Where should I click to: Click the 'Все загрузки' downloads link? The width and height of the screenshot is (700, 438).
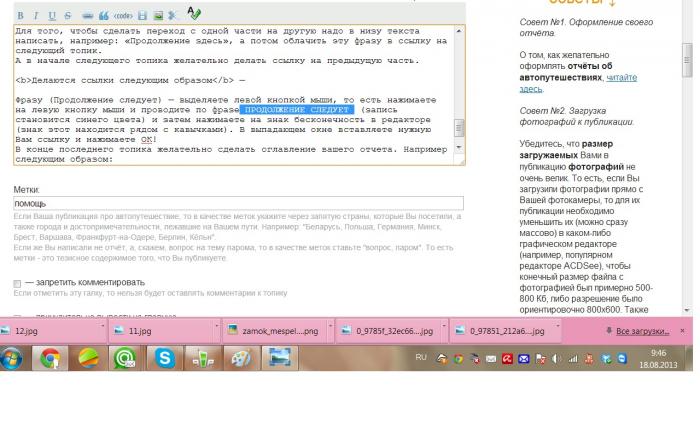pos(641,331)
